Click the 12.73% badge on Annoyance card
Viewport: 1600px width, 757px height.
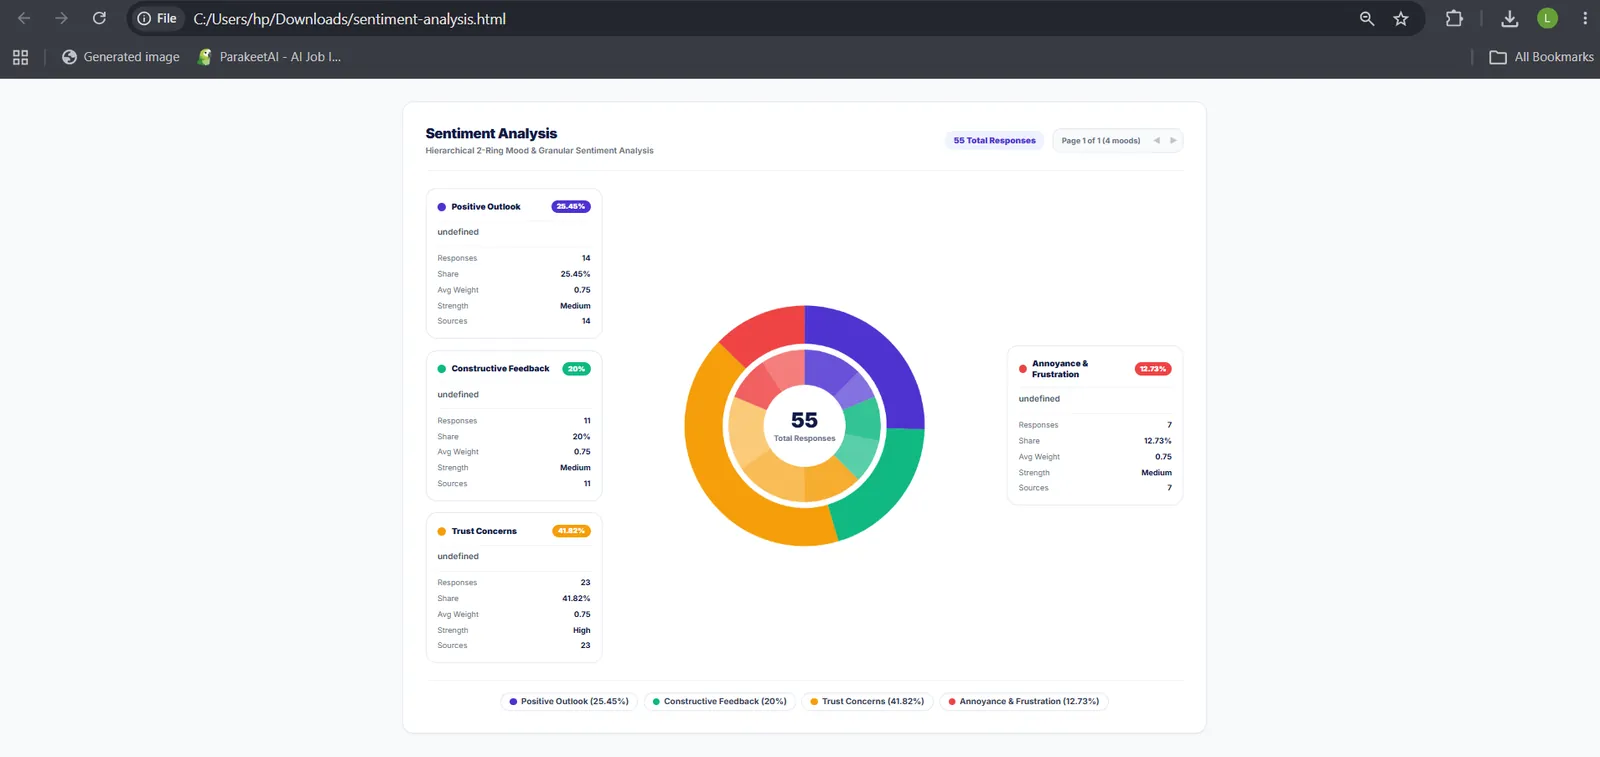(1153, 369)
